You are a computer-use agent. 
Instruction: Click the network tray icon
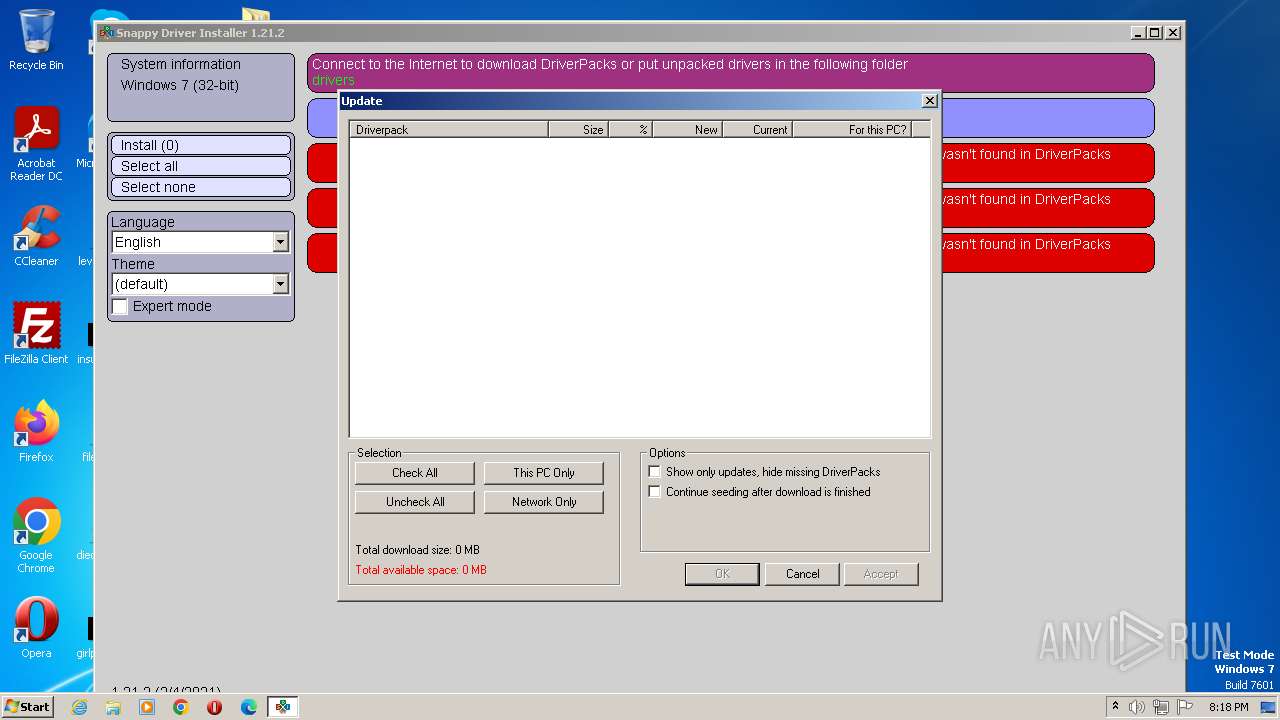pyautogui.click(x=1161, y=707)
